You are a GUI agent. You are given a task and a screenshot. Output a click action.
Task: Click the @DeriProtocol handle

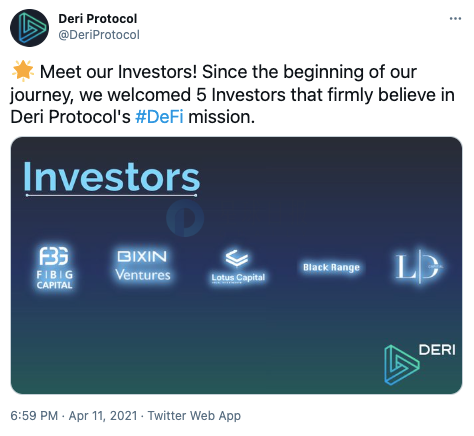click(99, 35)
